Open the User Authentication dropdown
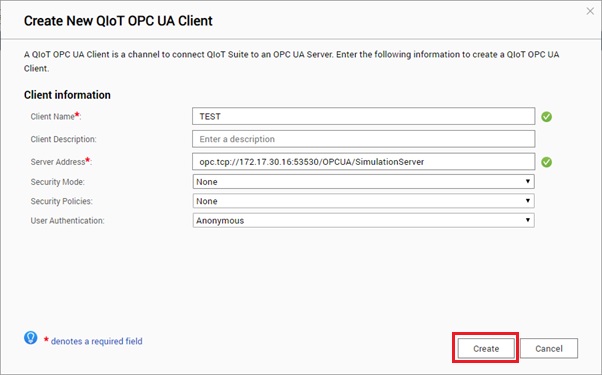Viewport: 602px width, 375px height. (363, 220)
